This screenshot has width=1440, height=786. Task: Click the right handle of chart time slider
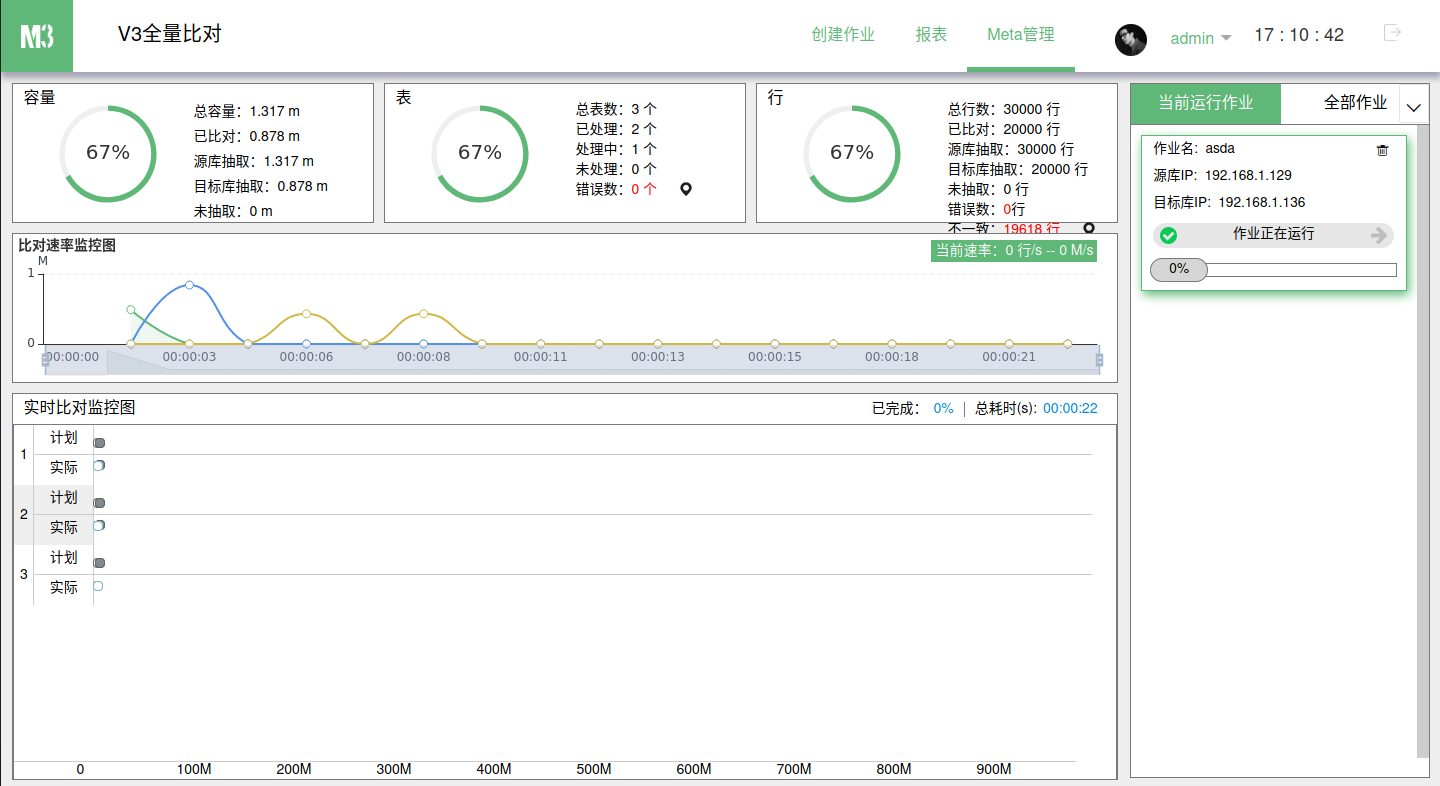click(x=1100, y=359)
